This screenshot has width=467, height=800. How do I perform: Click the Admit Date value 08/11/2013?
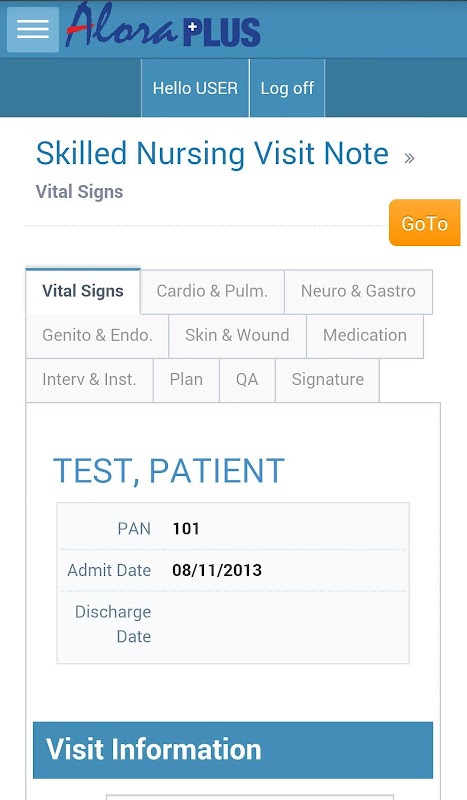pos(217,570)
